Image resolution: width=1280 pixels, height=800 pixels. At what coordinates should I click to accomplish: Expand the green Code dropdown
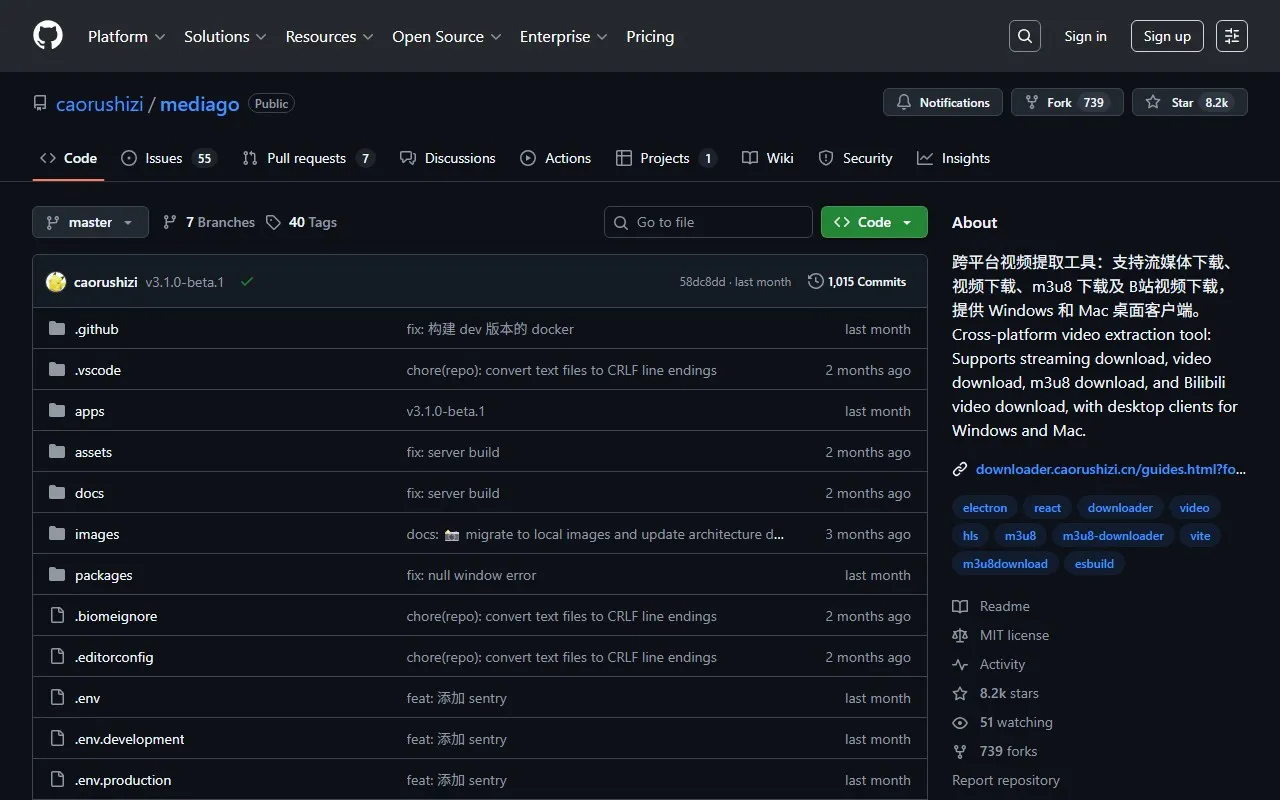(x=873, y=222)
